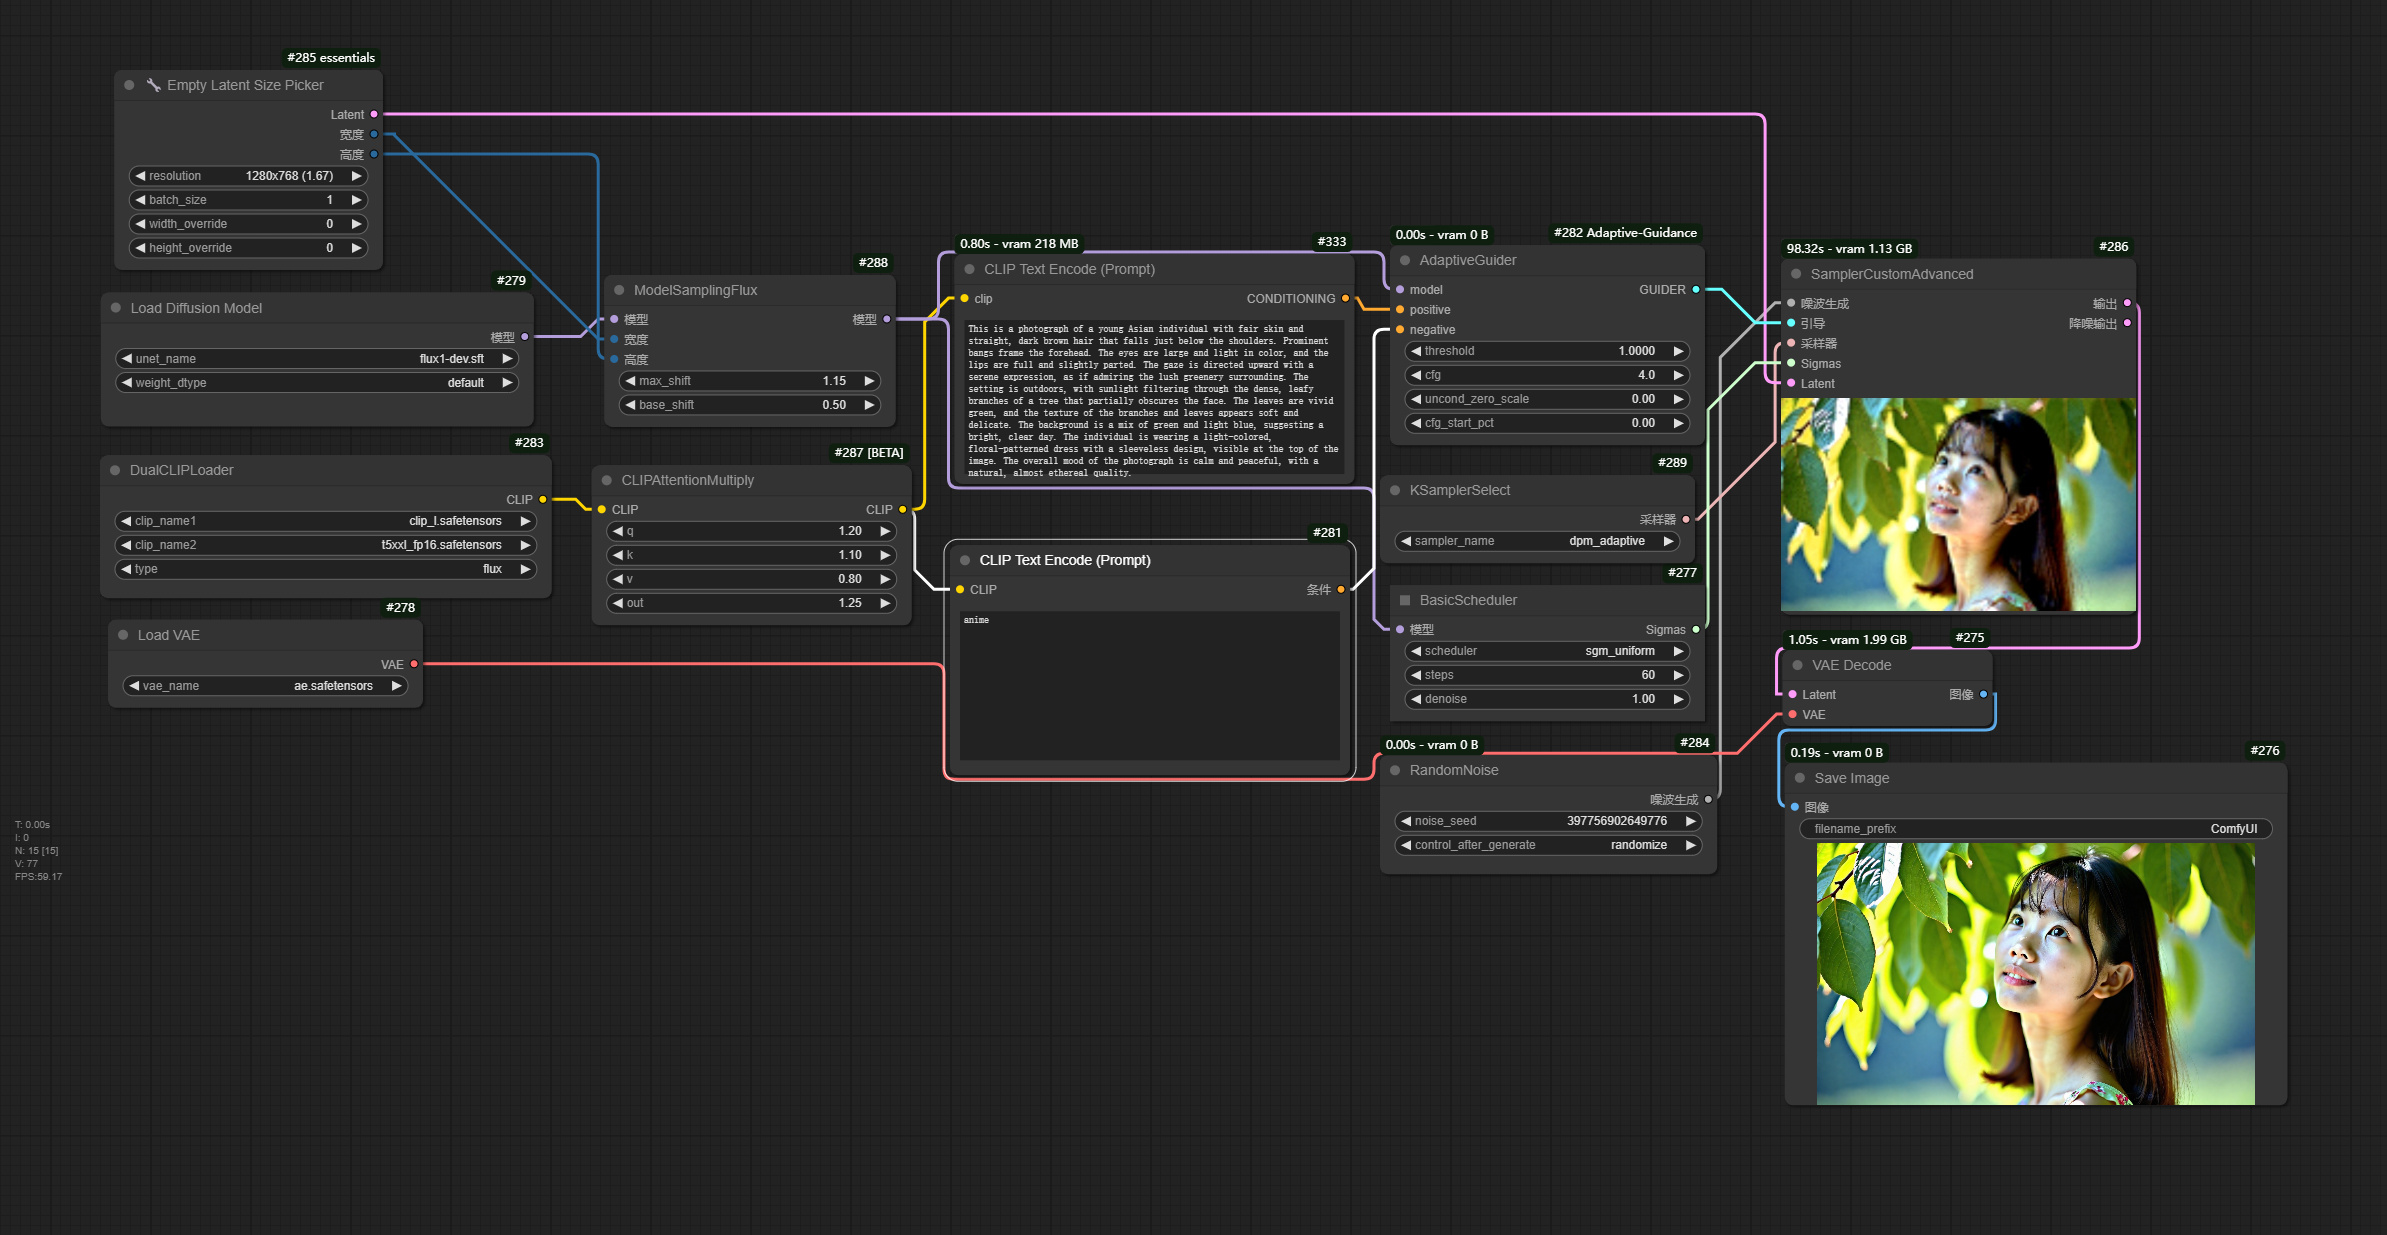
Task: Click the max_shift value in ModelSamplingFlux
Action: tap(833, 381)
